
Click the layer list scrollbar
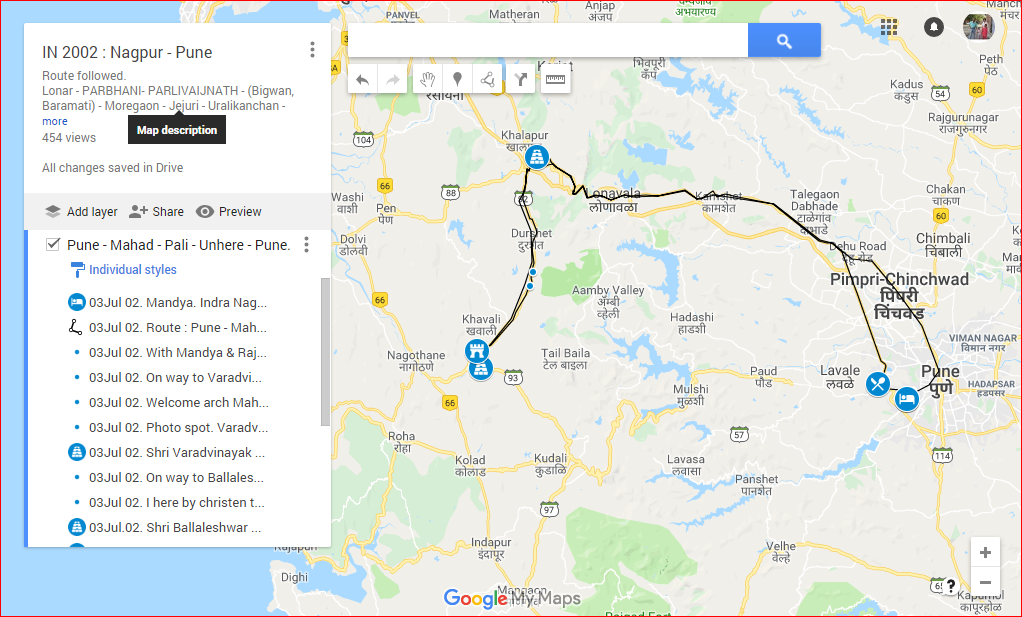pyautogui.click(x=325, y=352)
